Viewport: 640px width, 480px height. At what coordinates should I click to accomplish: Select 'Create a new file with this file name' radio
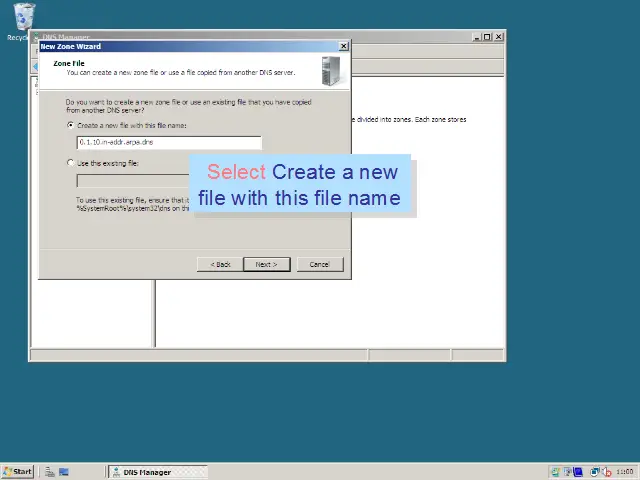[71, 125]
